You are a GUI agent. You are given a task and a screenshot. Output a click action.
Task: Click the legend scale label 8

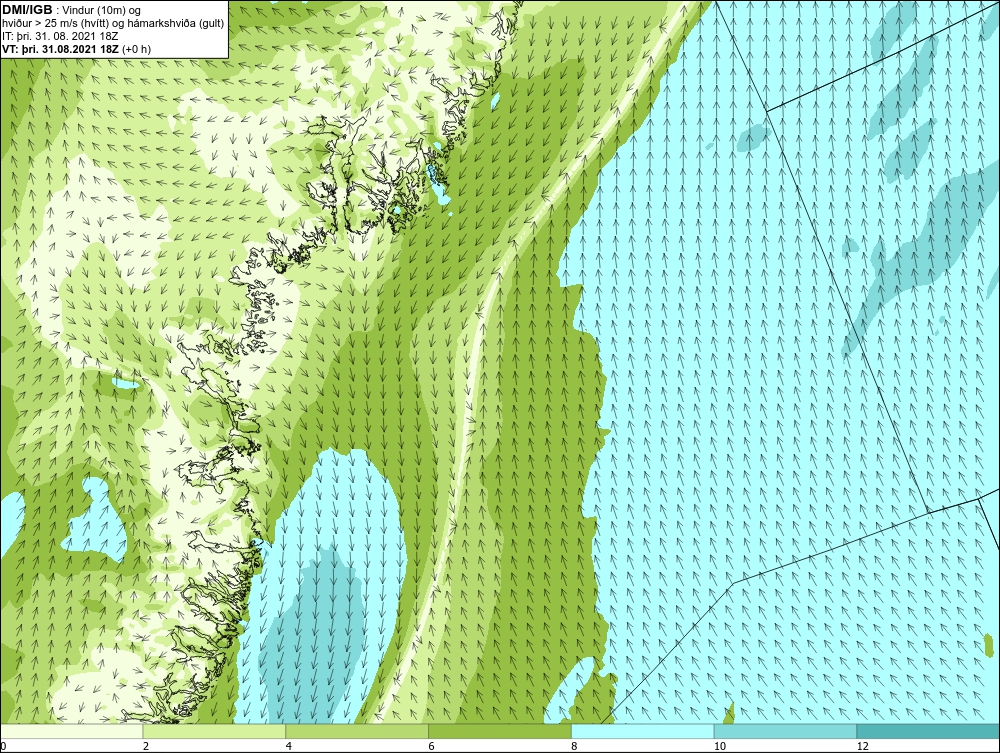pos(575,746)
